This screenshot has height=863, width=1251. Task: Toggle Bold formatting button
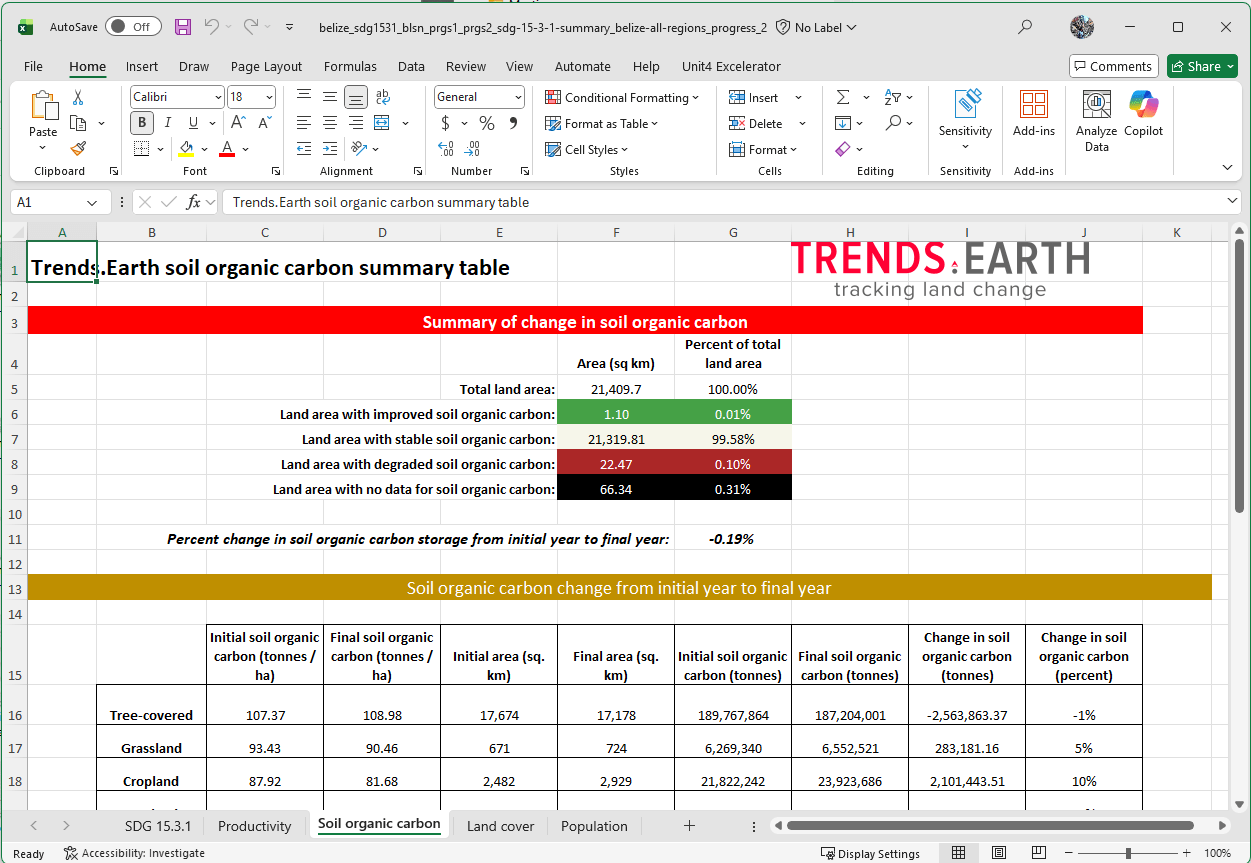(142, 123)
